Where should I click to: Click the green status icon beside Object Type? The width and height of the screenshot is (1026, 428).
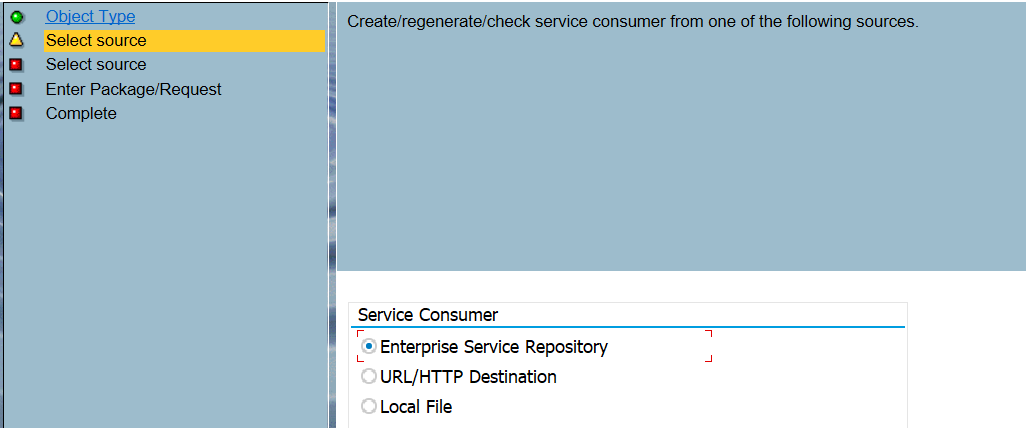pos(17,17)
